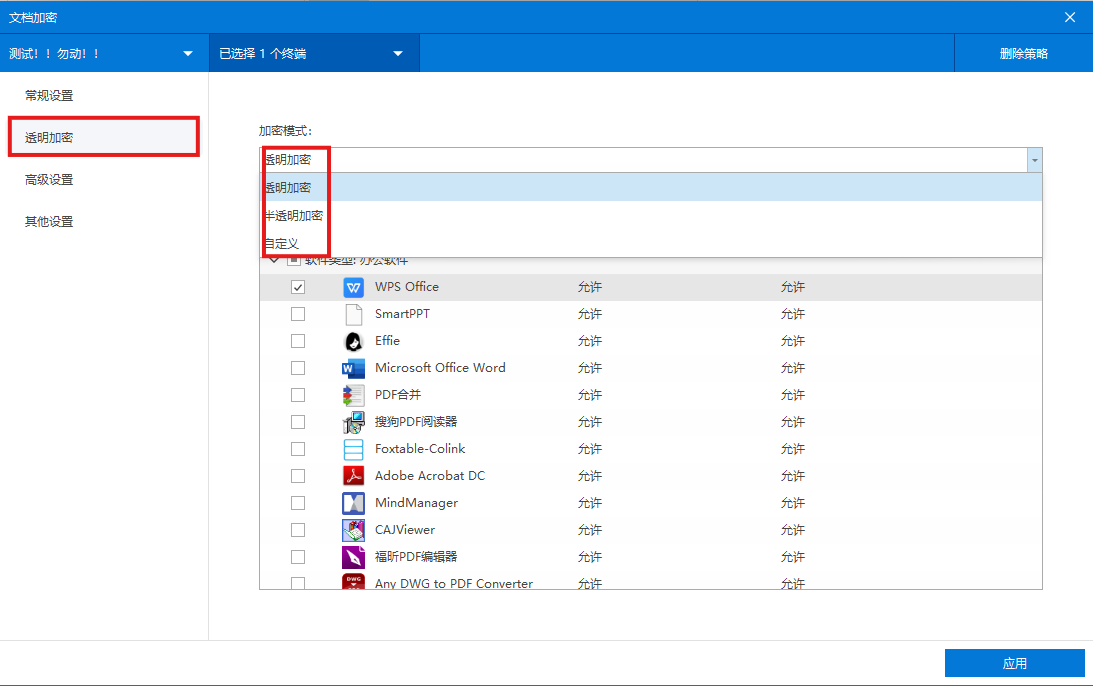Screen dimensions: 1093x686
Task: Click the 删除策略 button
Action: pos(1023,54)
